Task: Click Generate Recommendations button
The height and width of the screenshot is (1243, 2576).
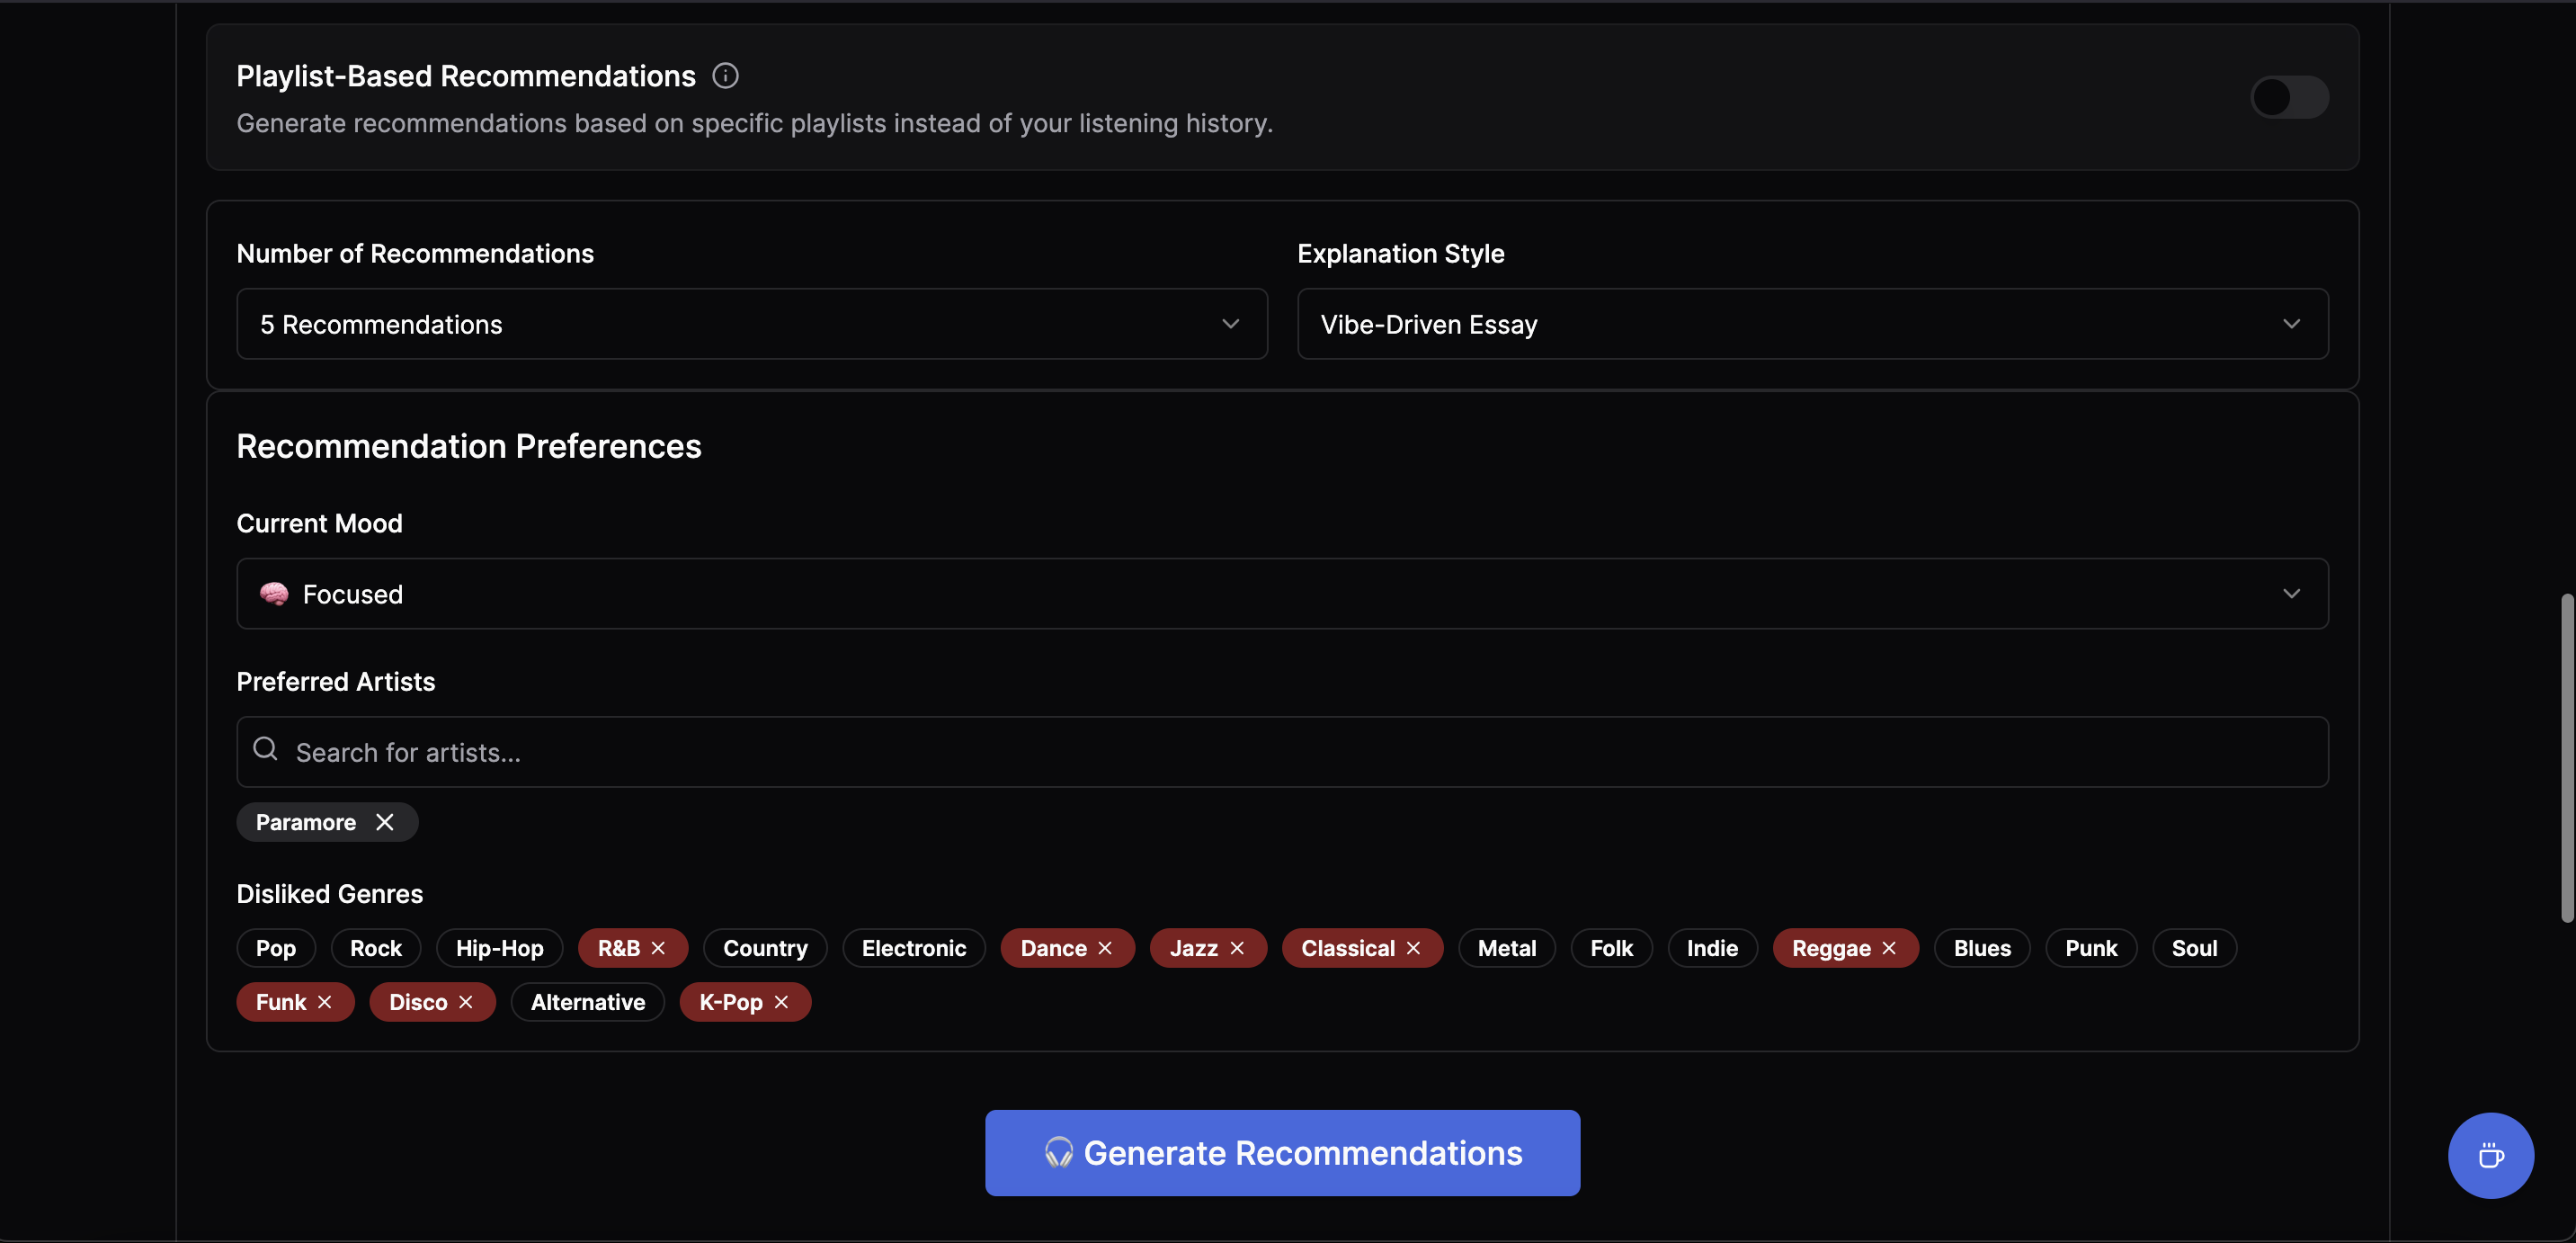Action: (x=1282, y=1153)
